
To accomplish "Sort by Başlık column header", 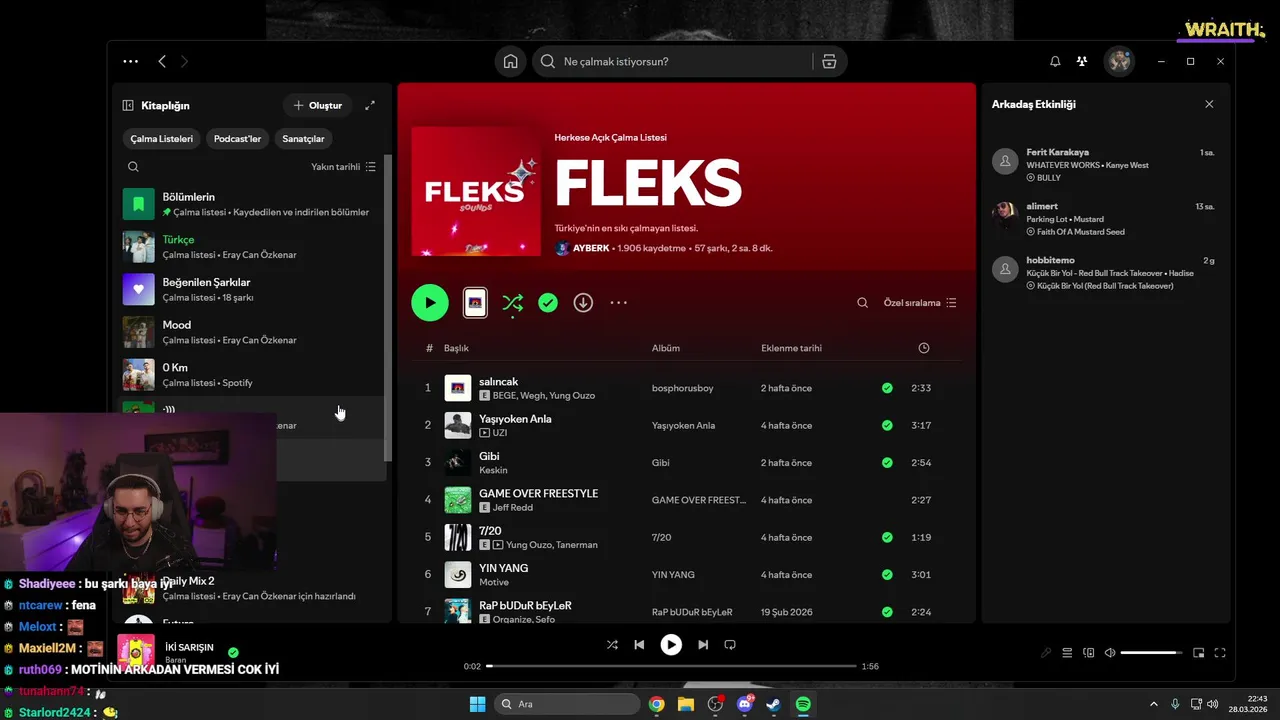I will tap(456, 348).
